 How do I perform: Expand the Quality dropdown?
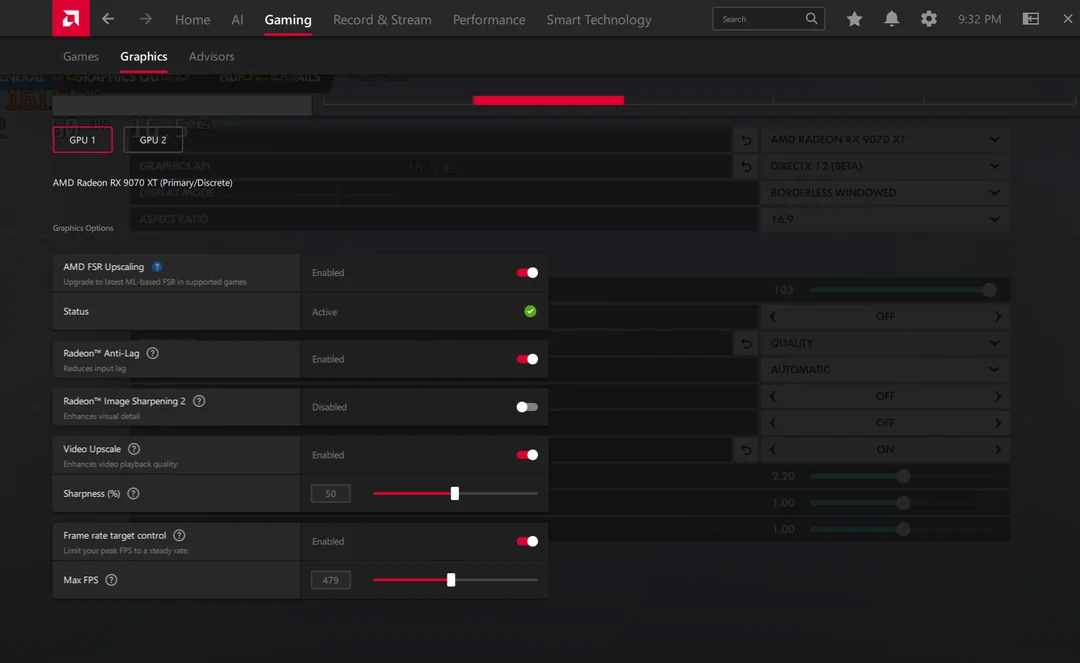[x=884, y=343]
